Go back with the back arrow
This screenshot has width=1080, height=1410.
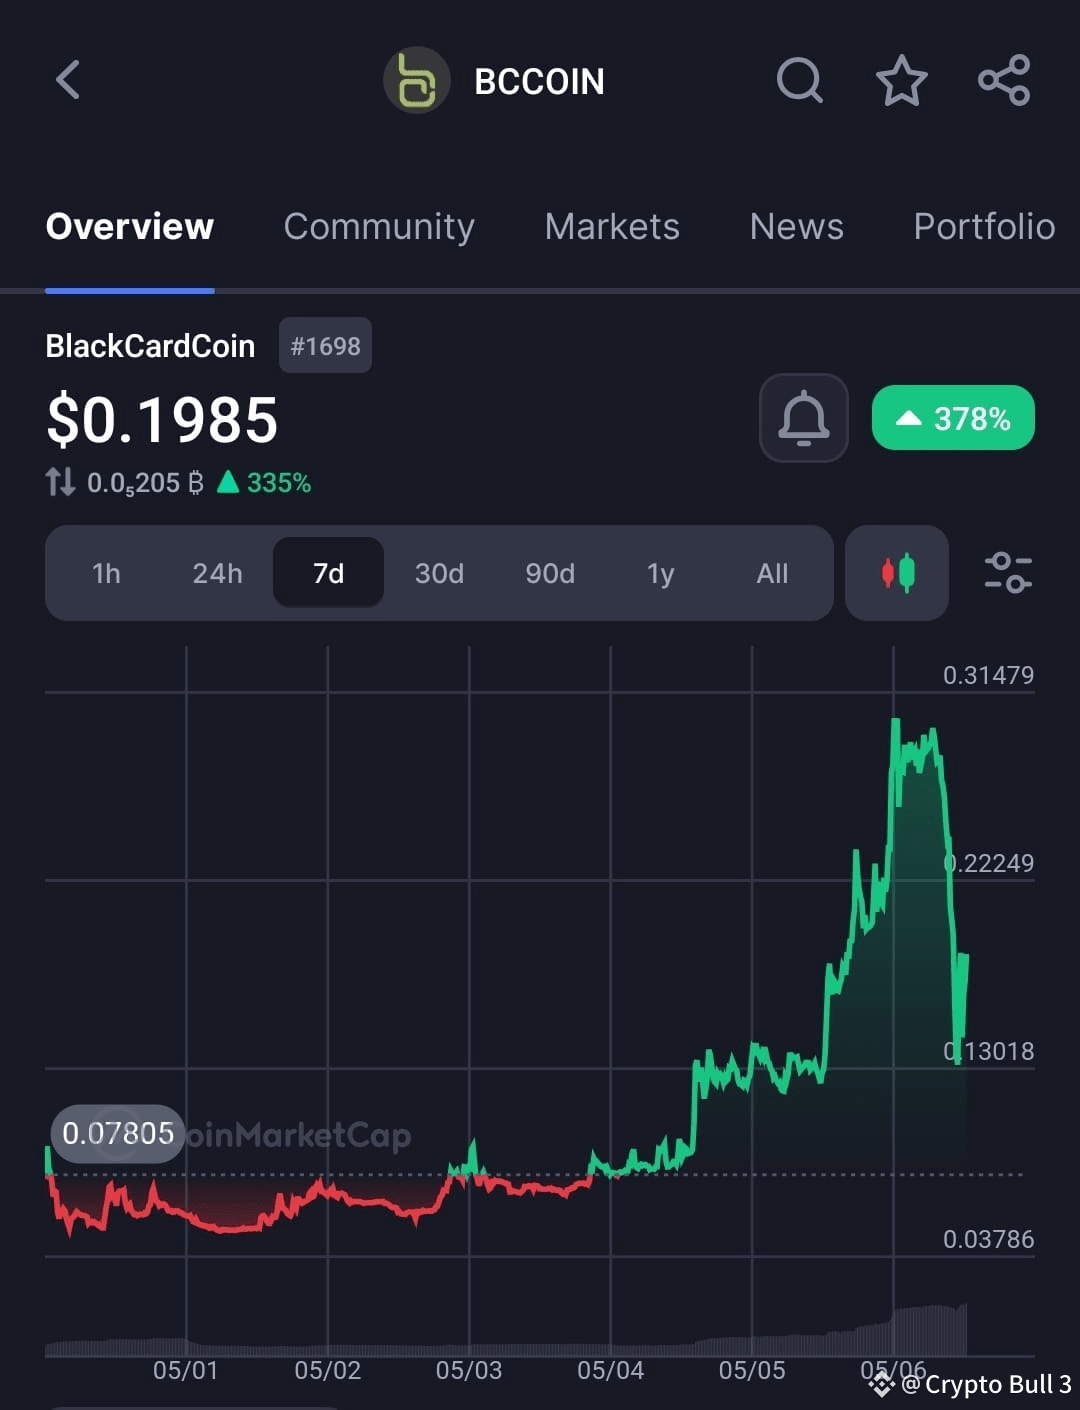67,81
